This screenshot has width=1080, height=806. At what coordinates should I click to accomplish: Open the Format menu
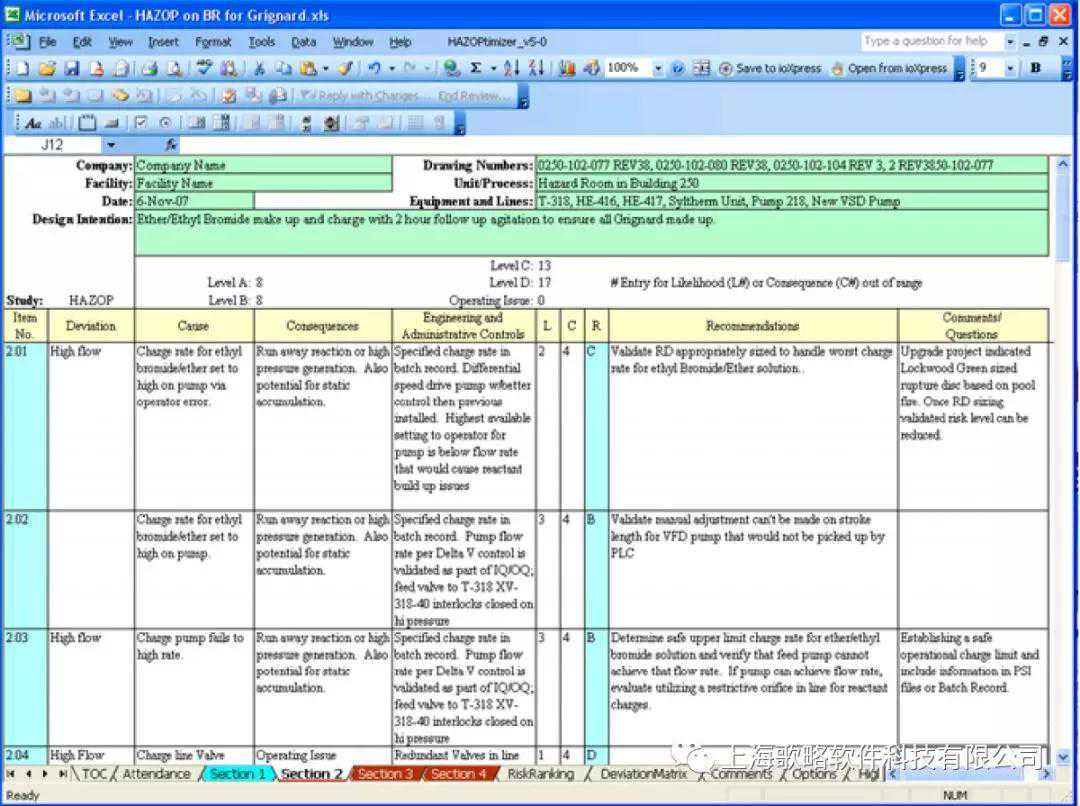pos(213,42)
